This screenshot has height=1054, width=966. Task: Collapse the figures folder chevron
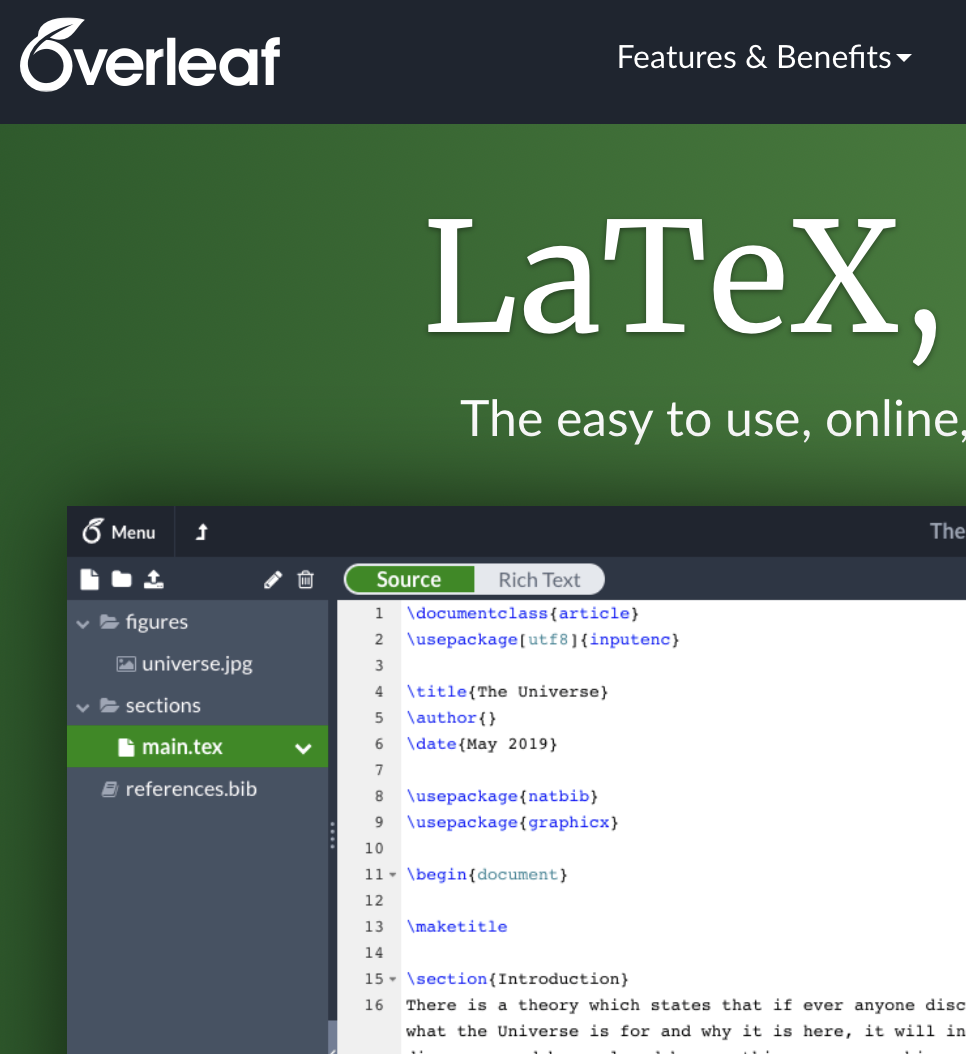tap(83, 624)
